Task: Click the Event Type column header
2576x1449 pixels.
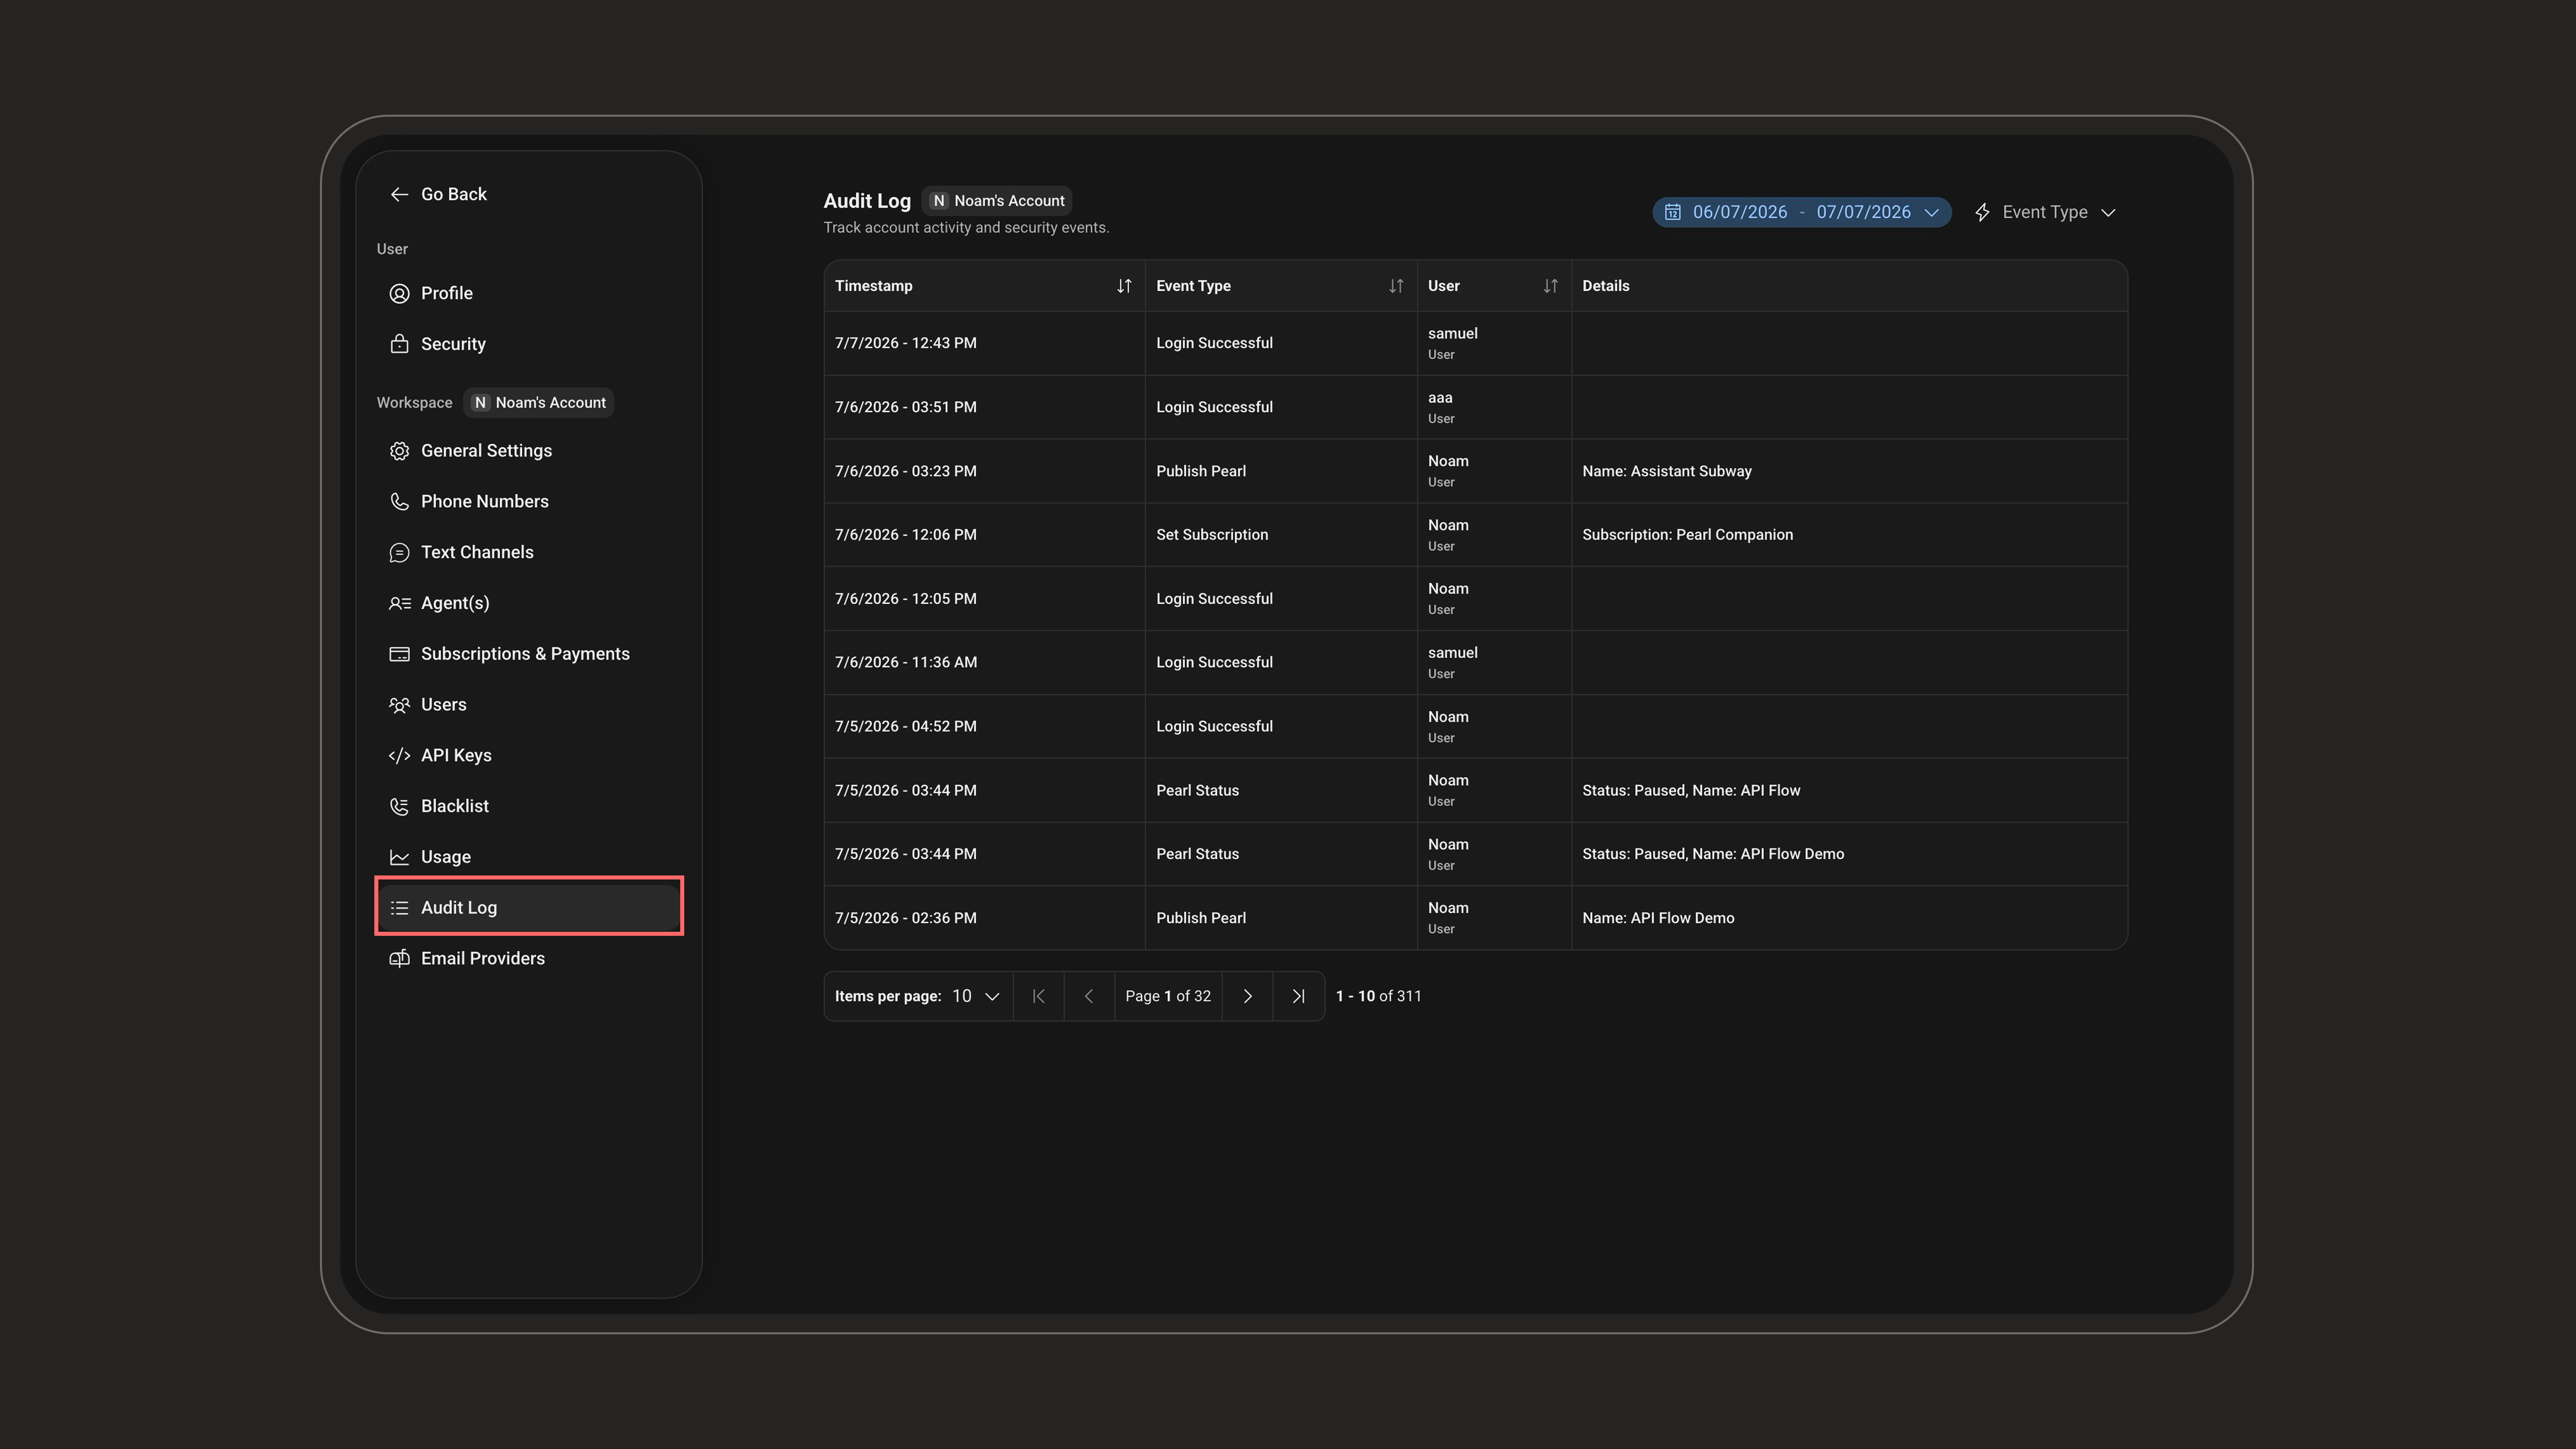Action: [x=1281, y=286]
